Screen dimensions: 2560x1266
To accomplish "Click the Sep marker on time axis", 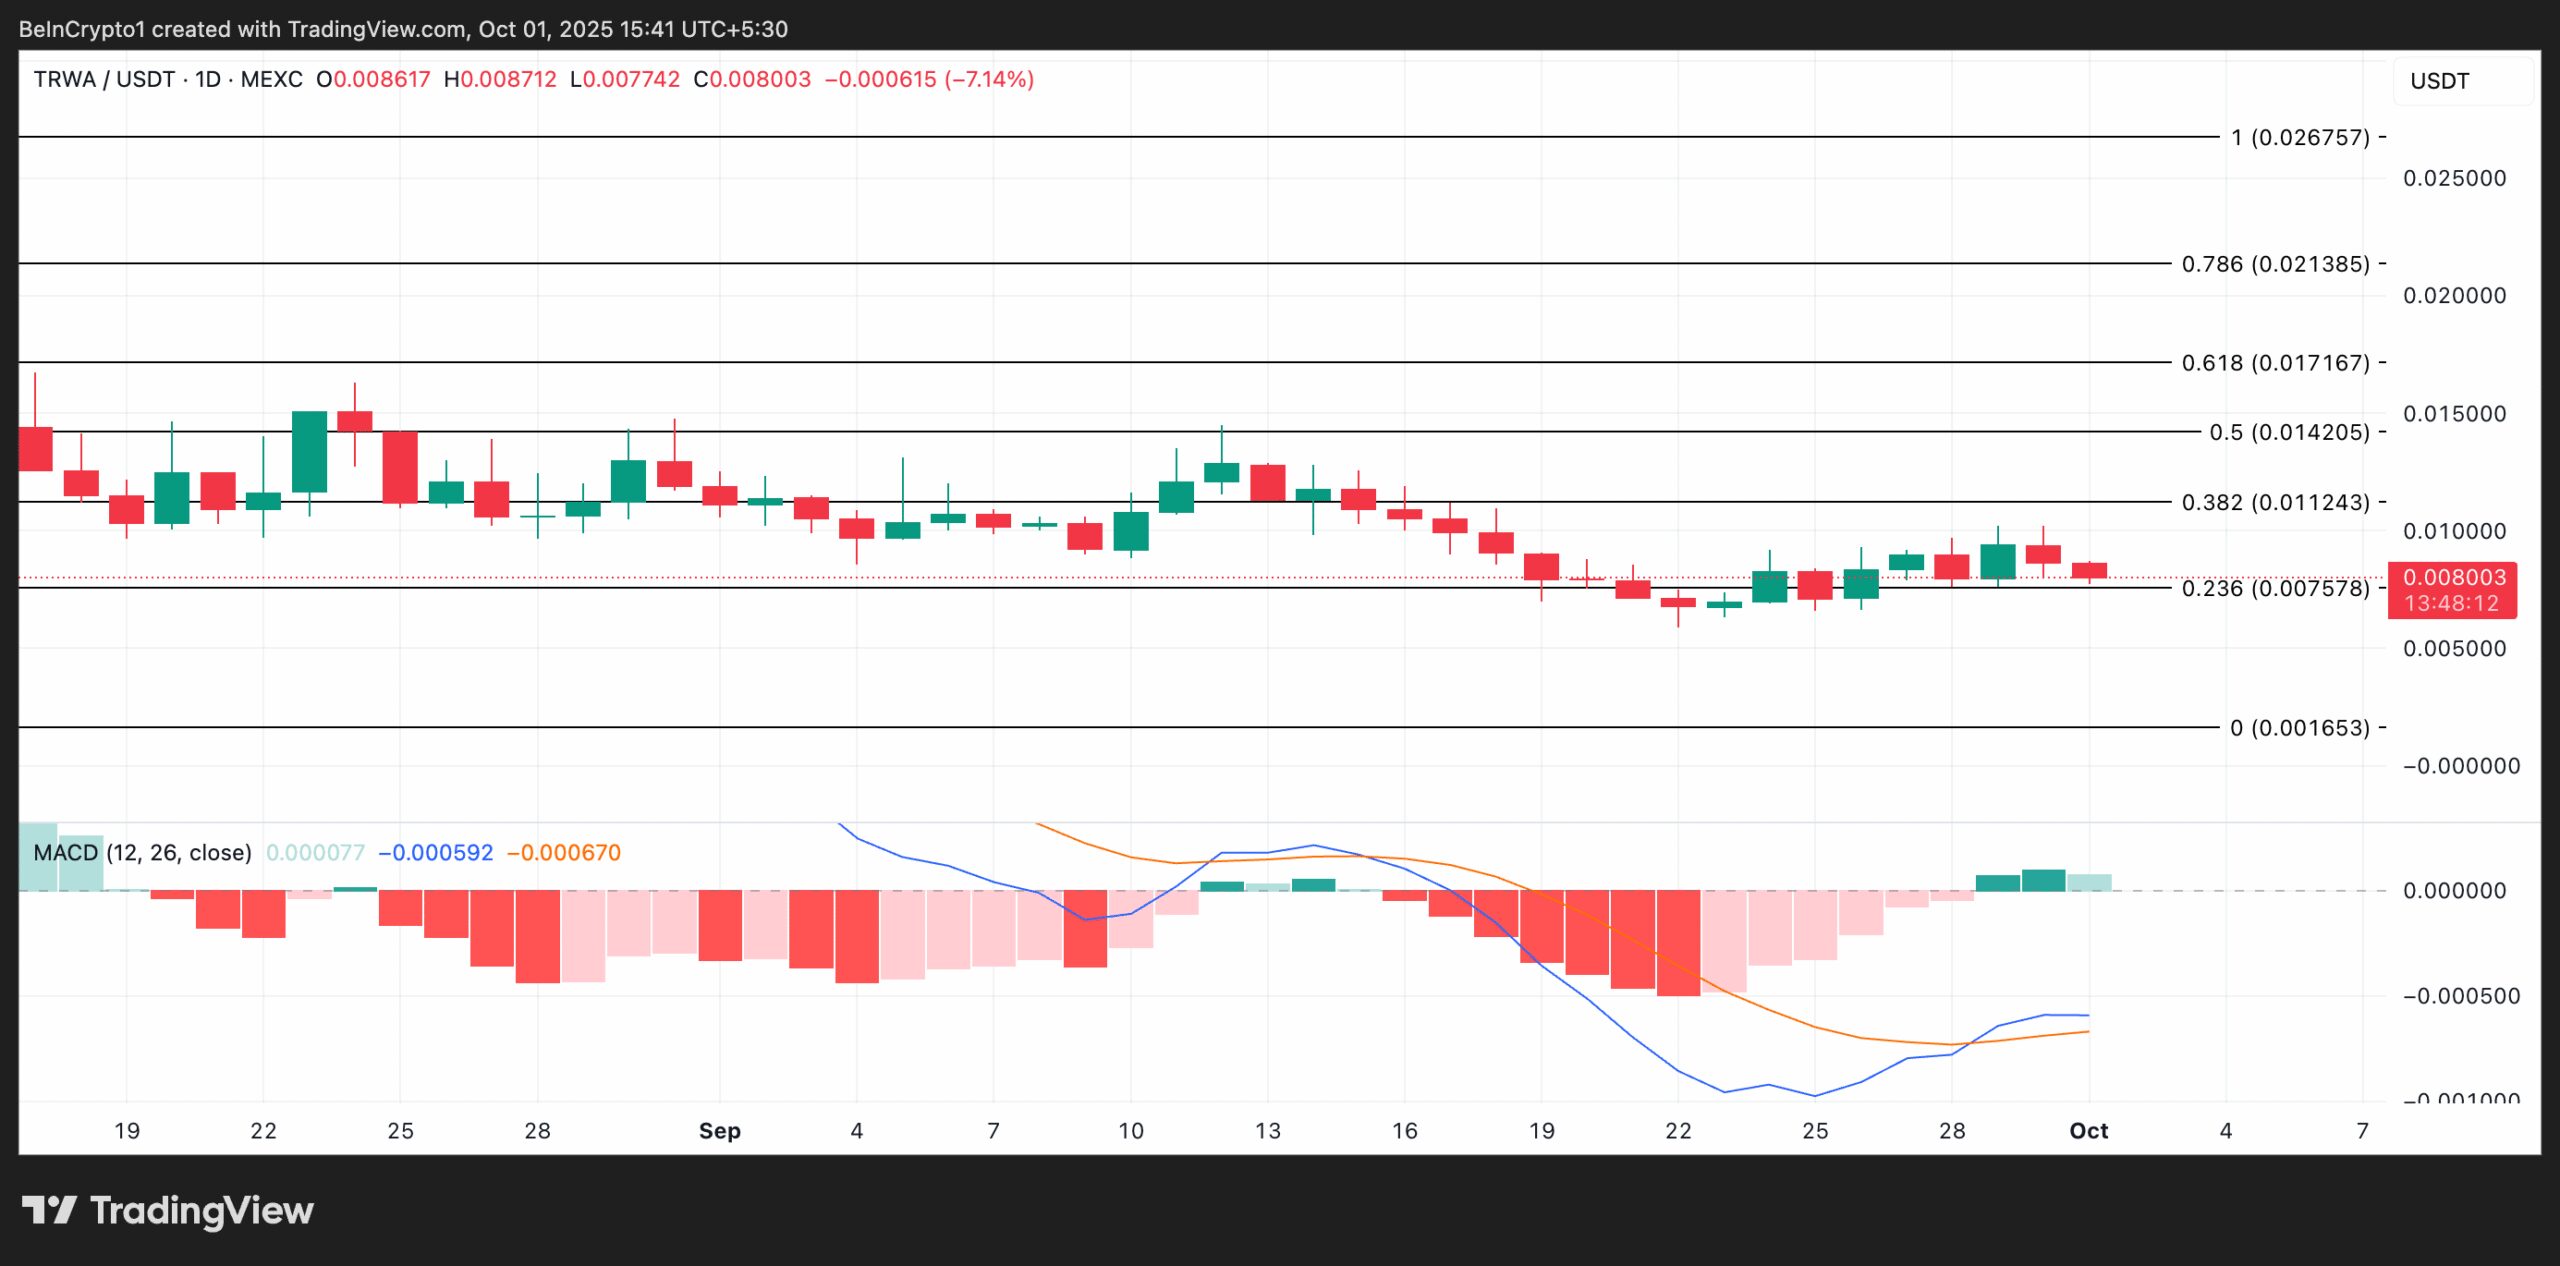I will (x=719, y=1131).
